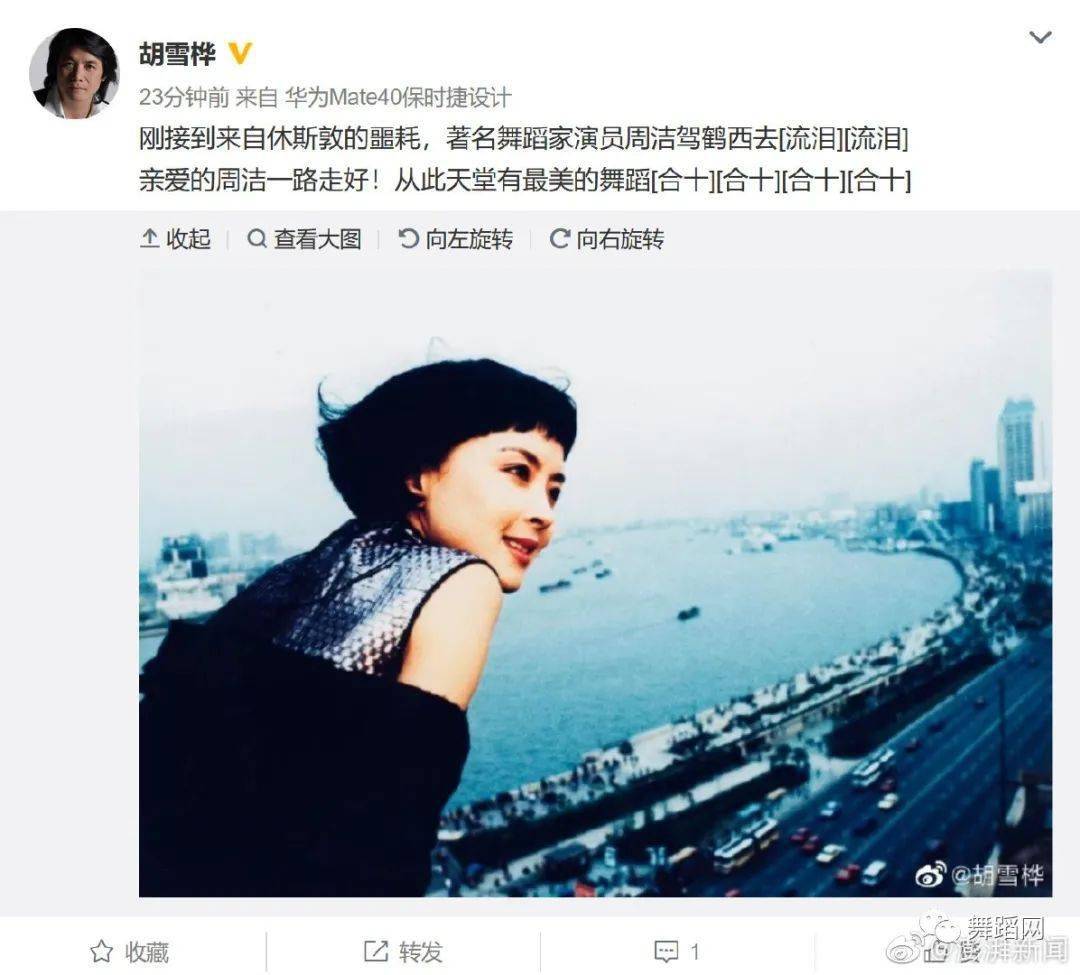Click the magnifier icon beside 查看大图
The width and height of the screenshot is (1080, 975).
[x=257, y=239]
